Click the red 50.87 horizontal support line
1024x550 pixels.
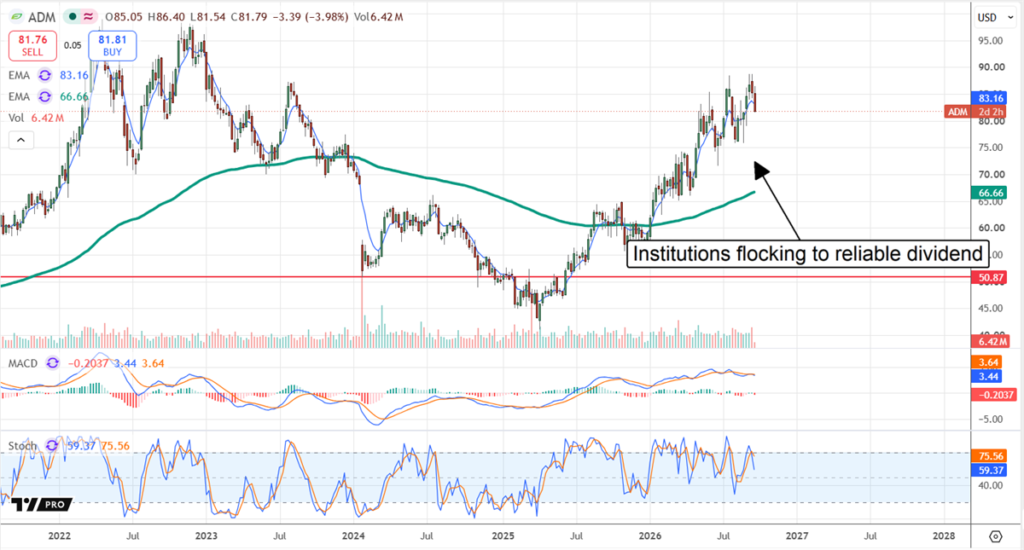point(486,277)
